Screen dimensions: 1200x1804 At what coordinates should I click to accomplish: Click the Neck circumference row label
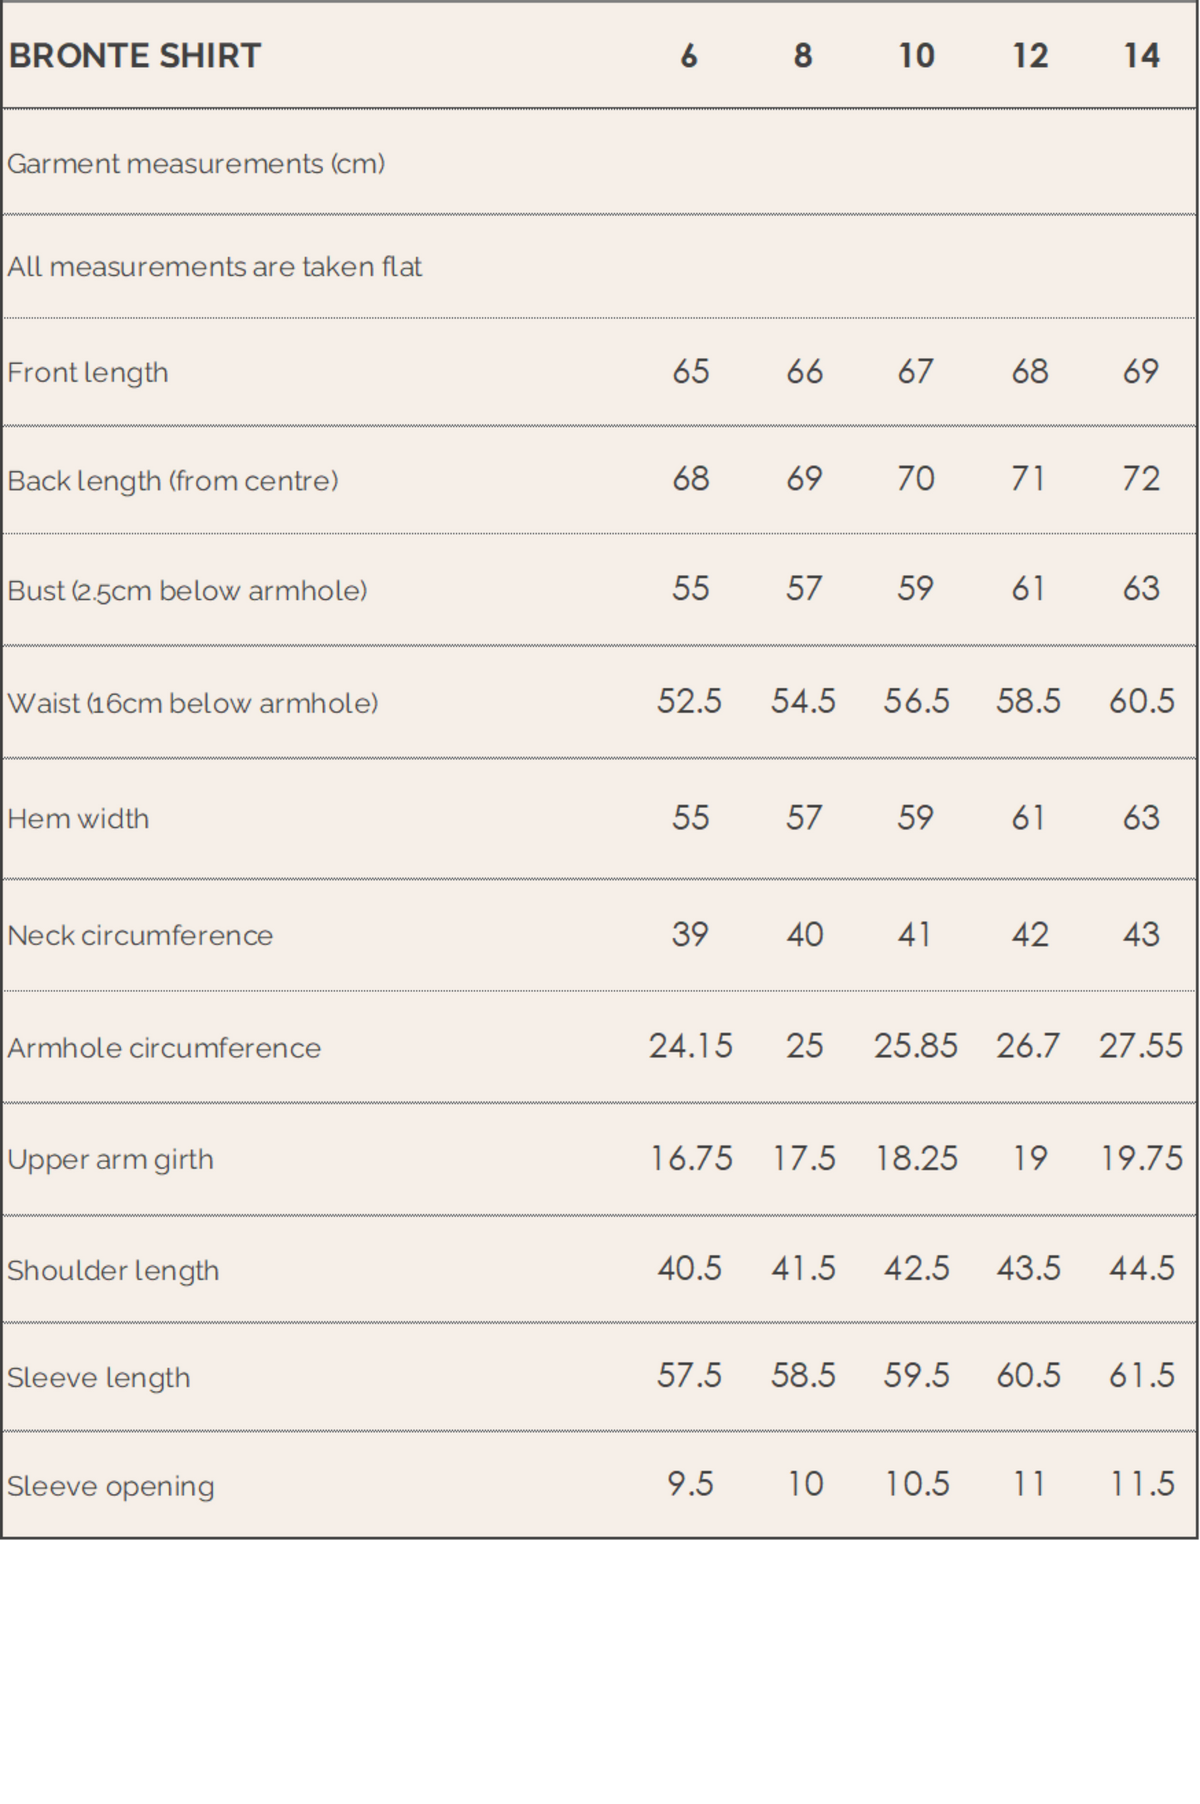[140, 936]
